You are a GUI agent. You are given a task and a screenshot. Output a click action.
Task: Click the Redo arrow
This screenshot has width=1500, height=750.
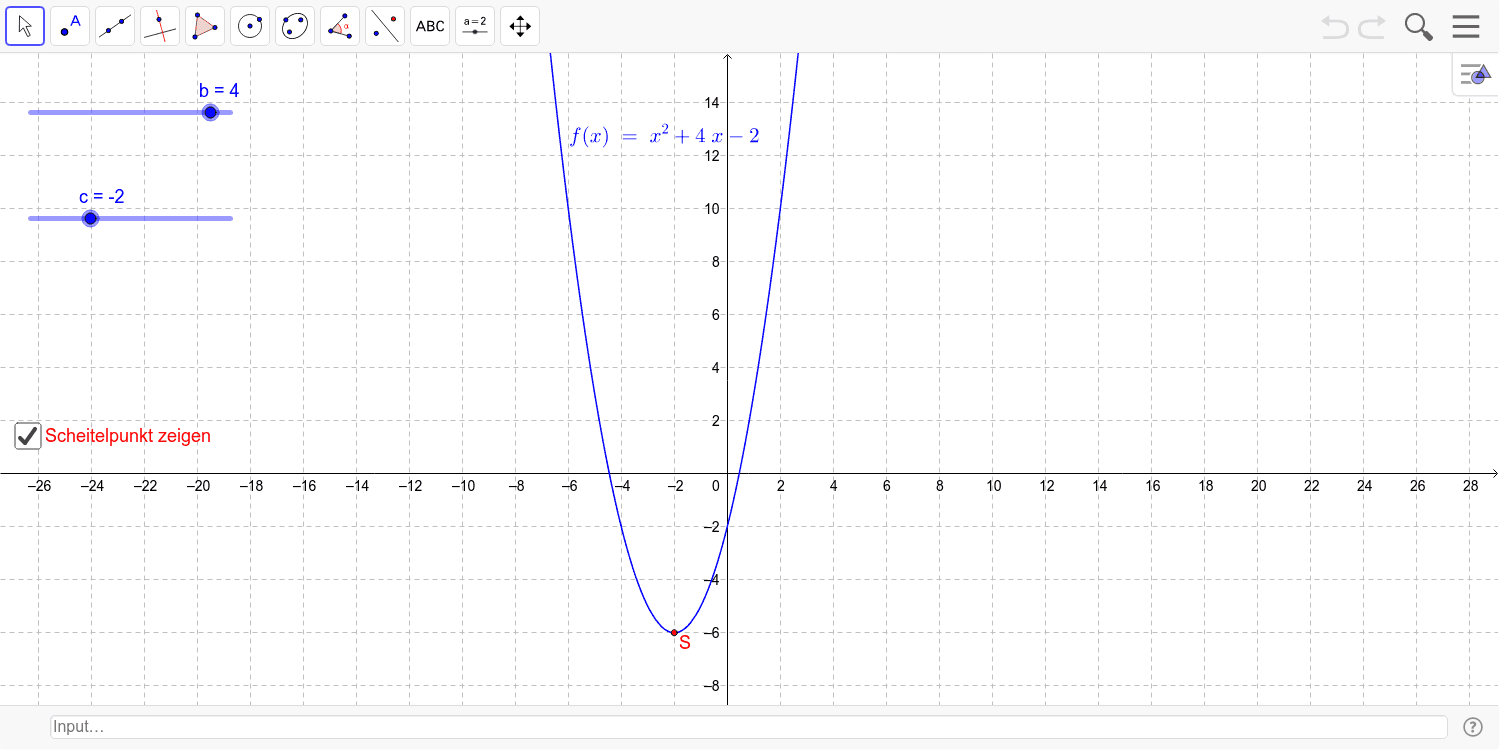click(1372, 27)
